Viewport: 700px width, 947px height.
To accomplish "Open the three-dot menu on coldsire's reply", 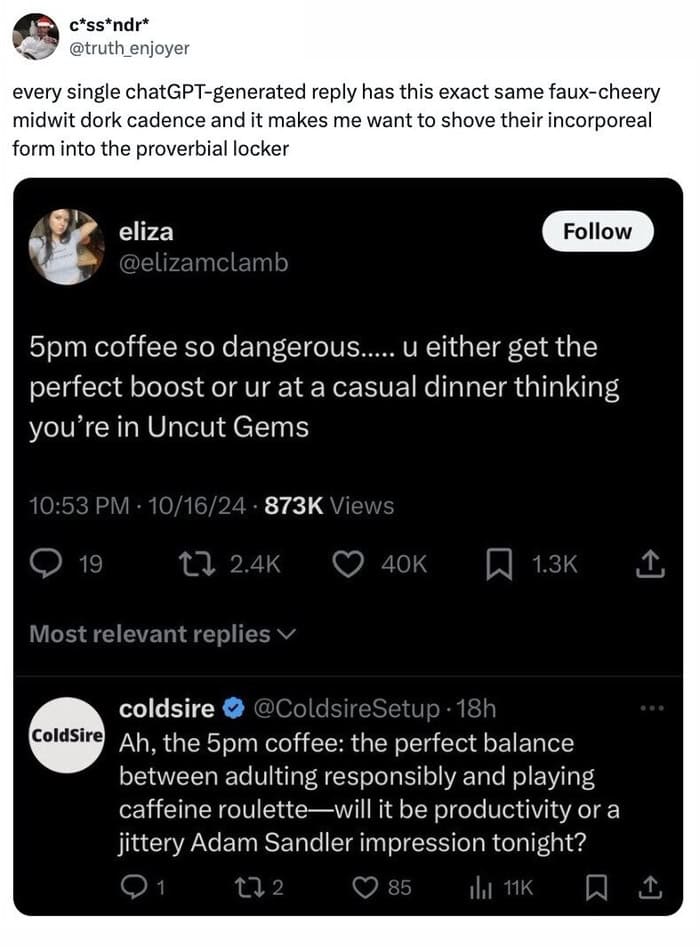I will [x=651, y=707].
